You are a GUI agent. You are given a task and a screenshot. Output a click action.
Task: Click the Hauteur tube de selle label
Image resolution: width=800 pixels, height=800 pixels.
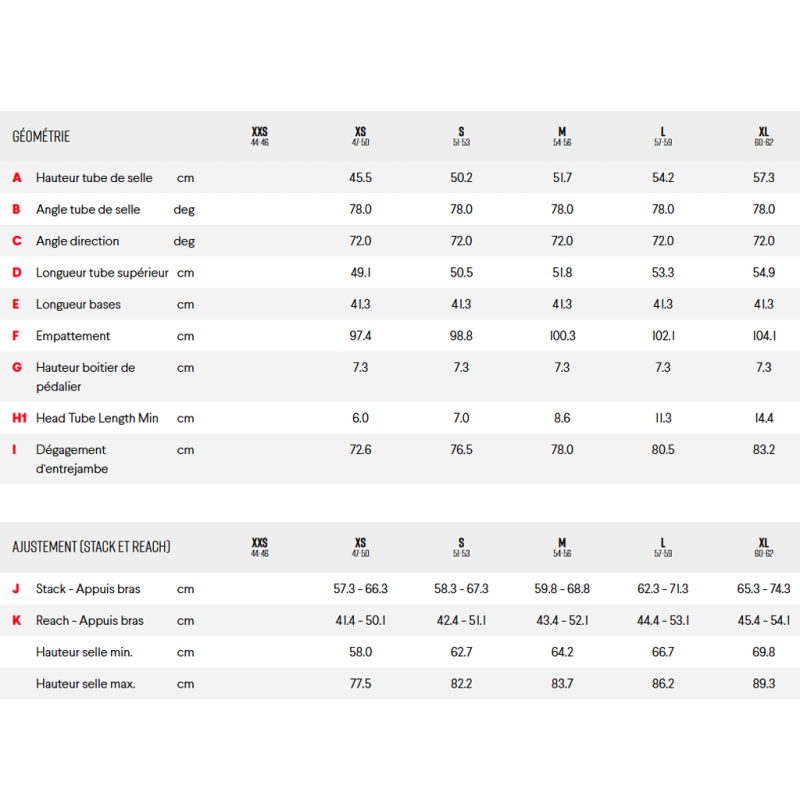(94, 178)
